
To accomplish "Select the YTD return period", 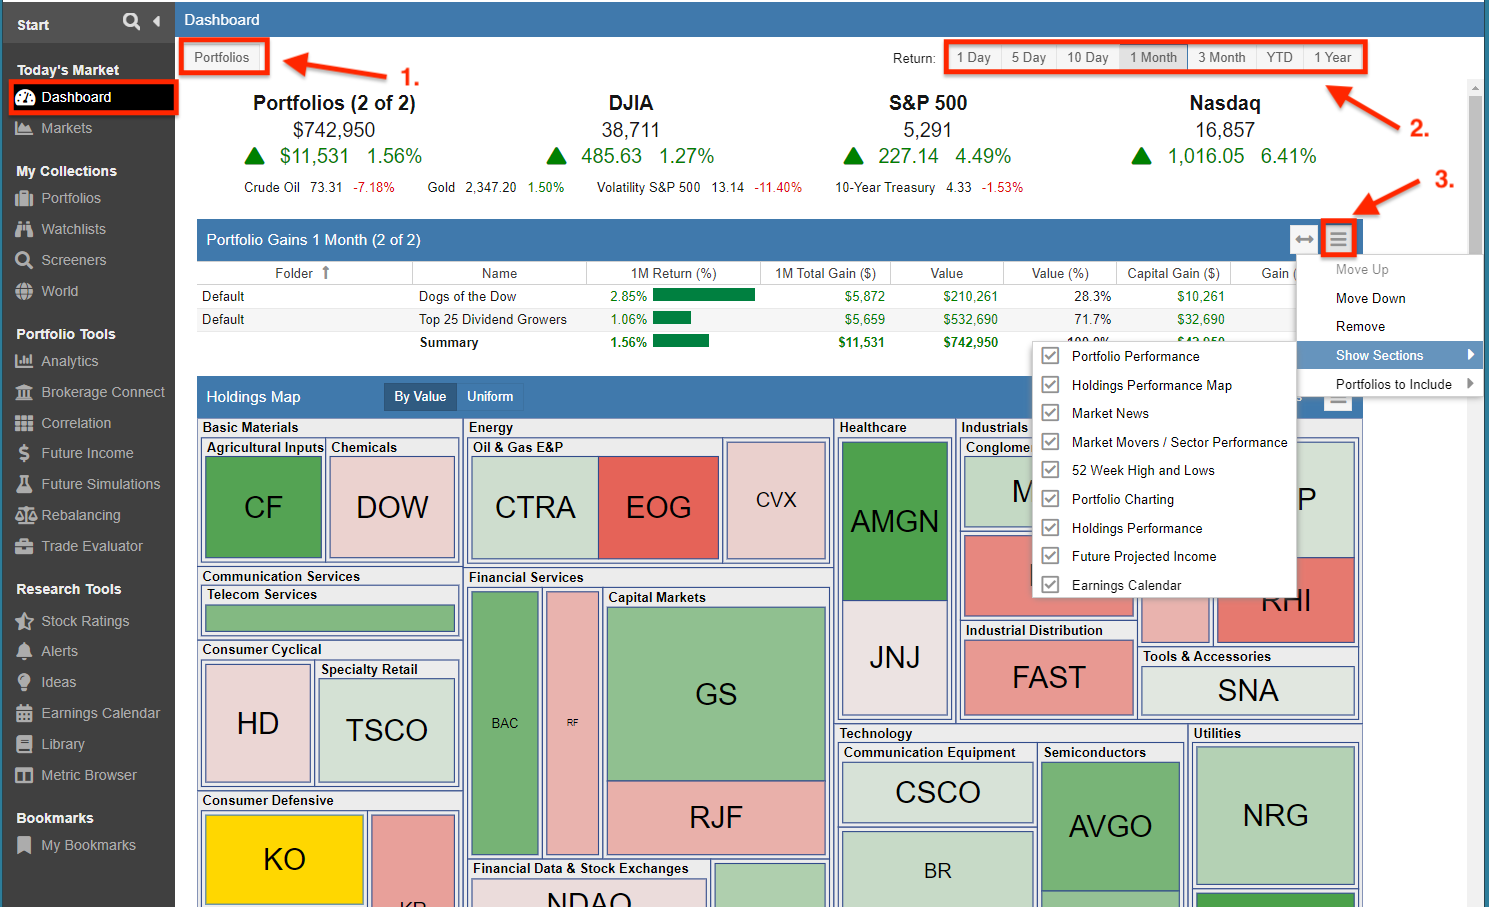I will coord(1279,57).
